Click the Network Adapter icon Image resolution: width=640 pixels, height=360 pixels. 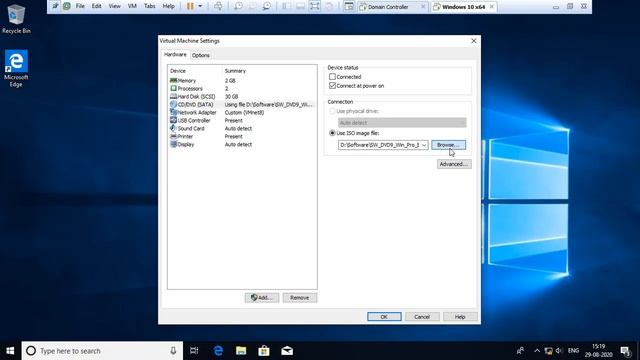coord(173,112)
